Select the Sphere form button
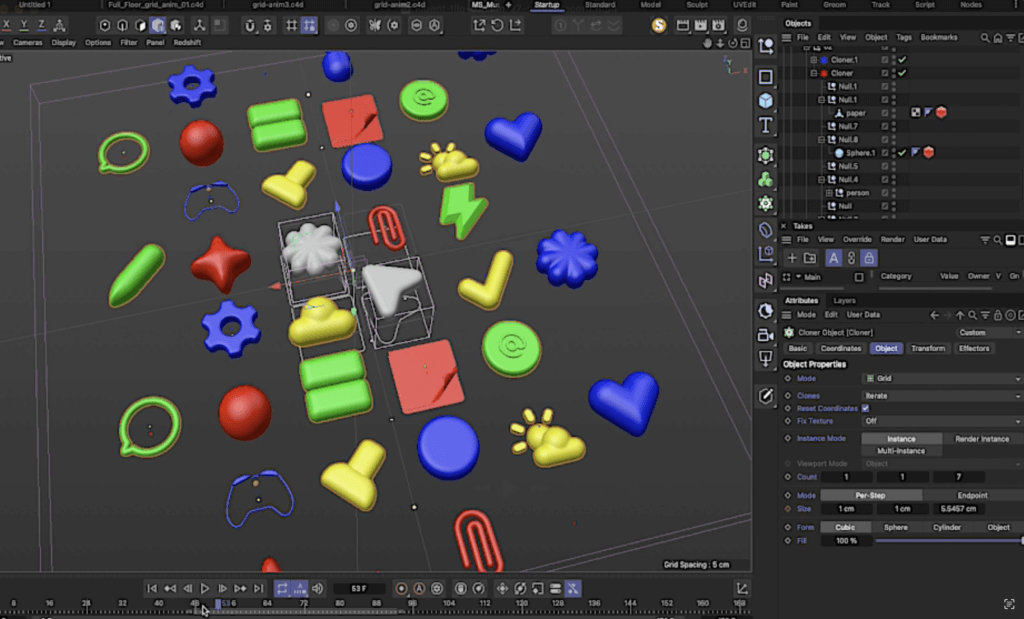 [x=895, y=527]
